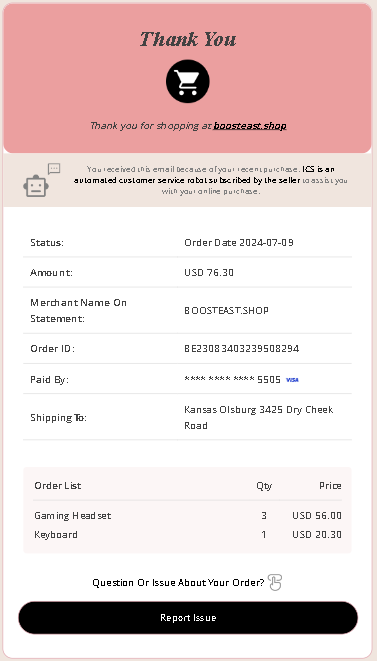Click the Report Issue button
Image resolution: width=377 pixels, height=661 pixels.
click(188, 618)
